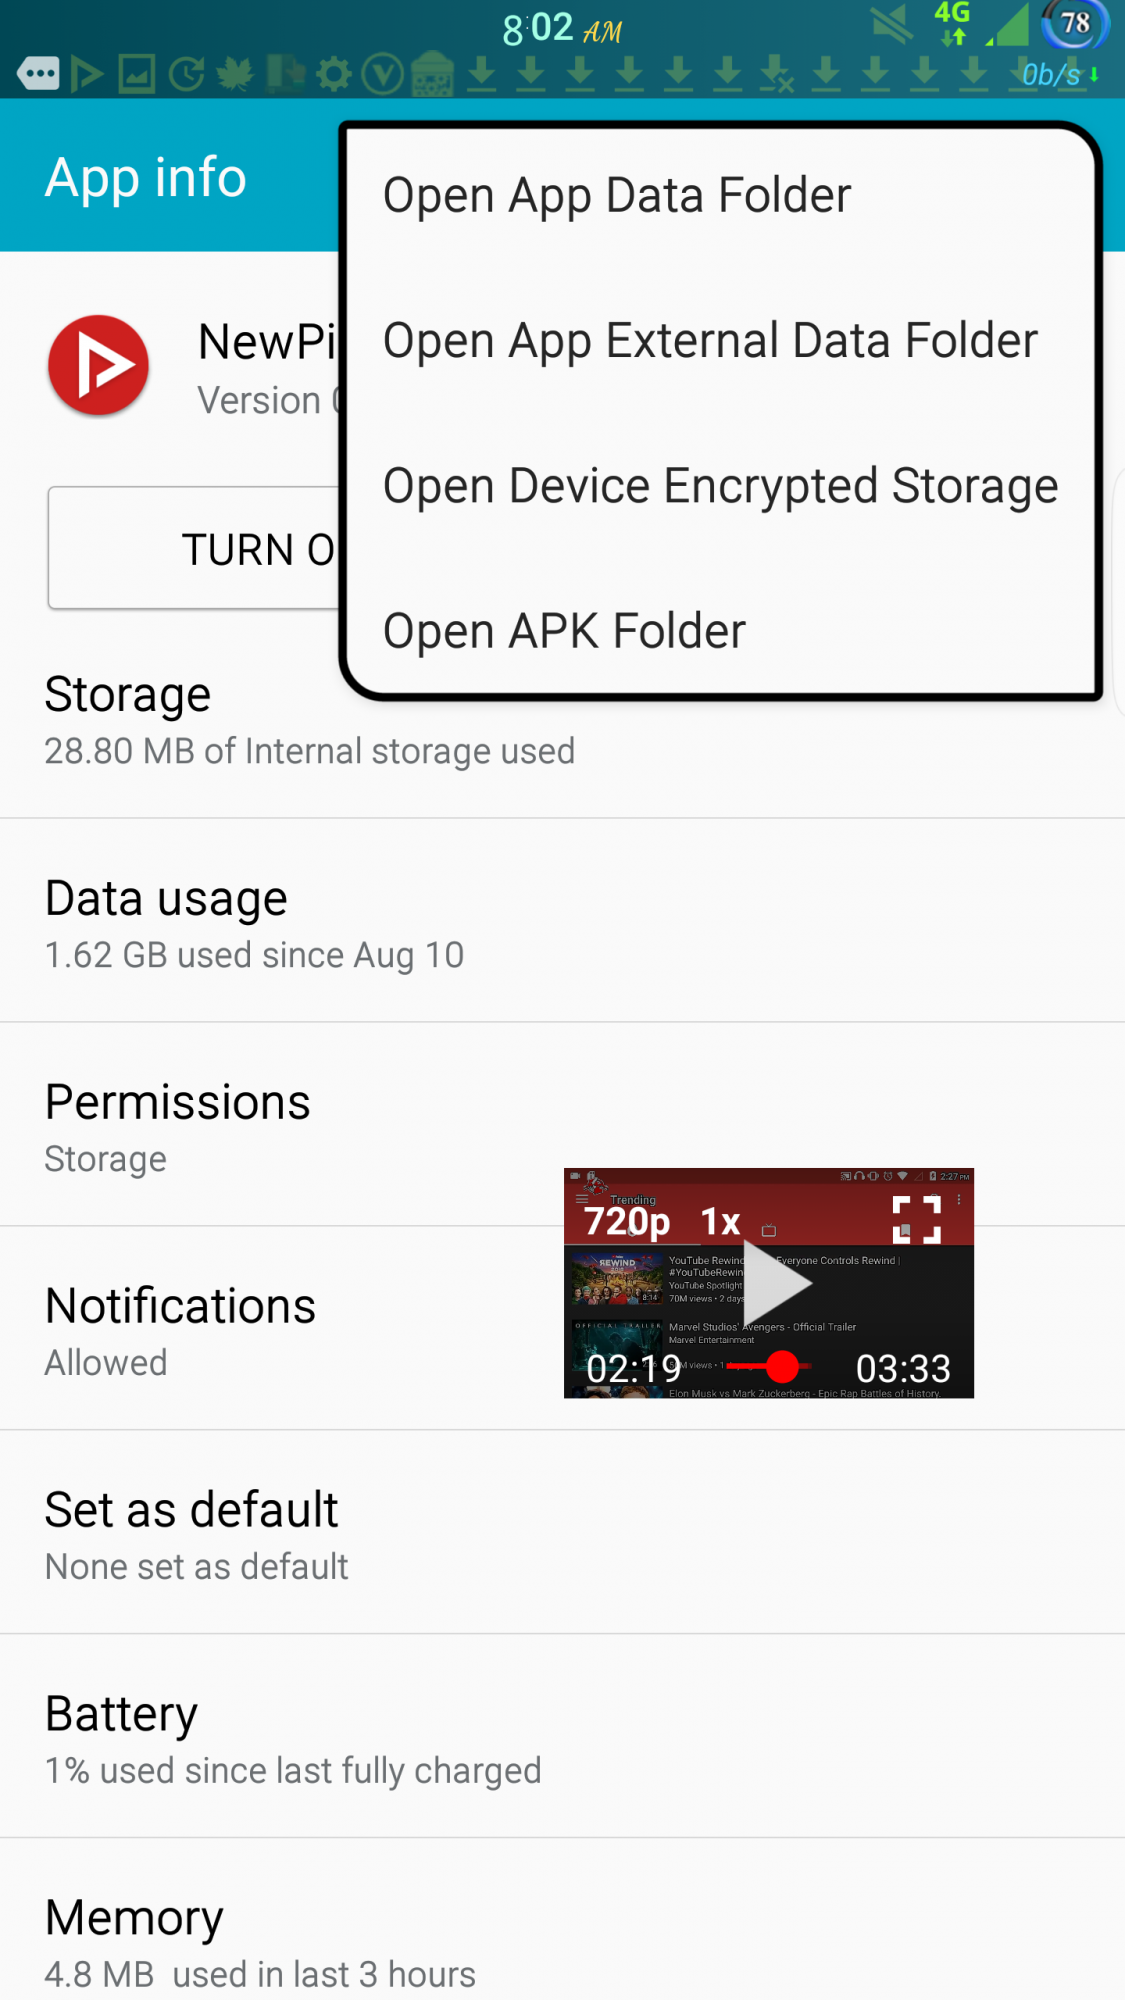
Task: Choose Open APK Folder option
Action: click(564, 631)
